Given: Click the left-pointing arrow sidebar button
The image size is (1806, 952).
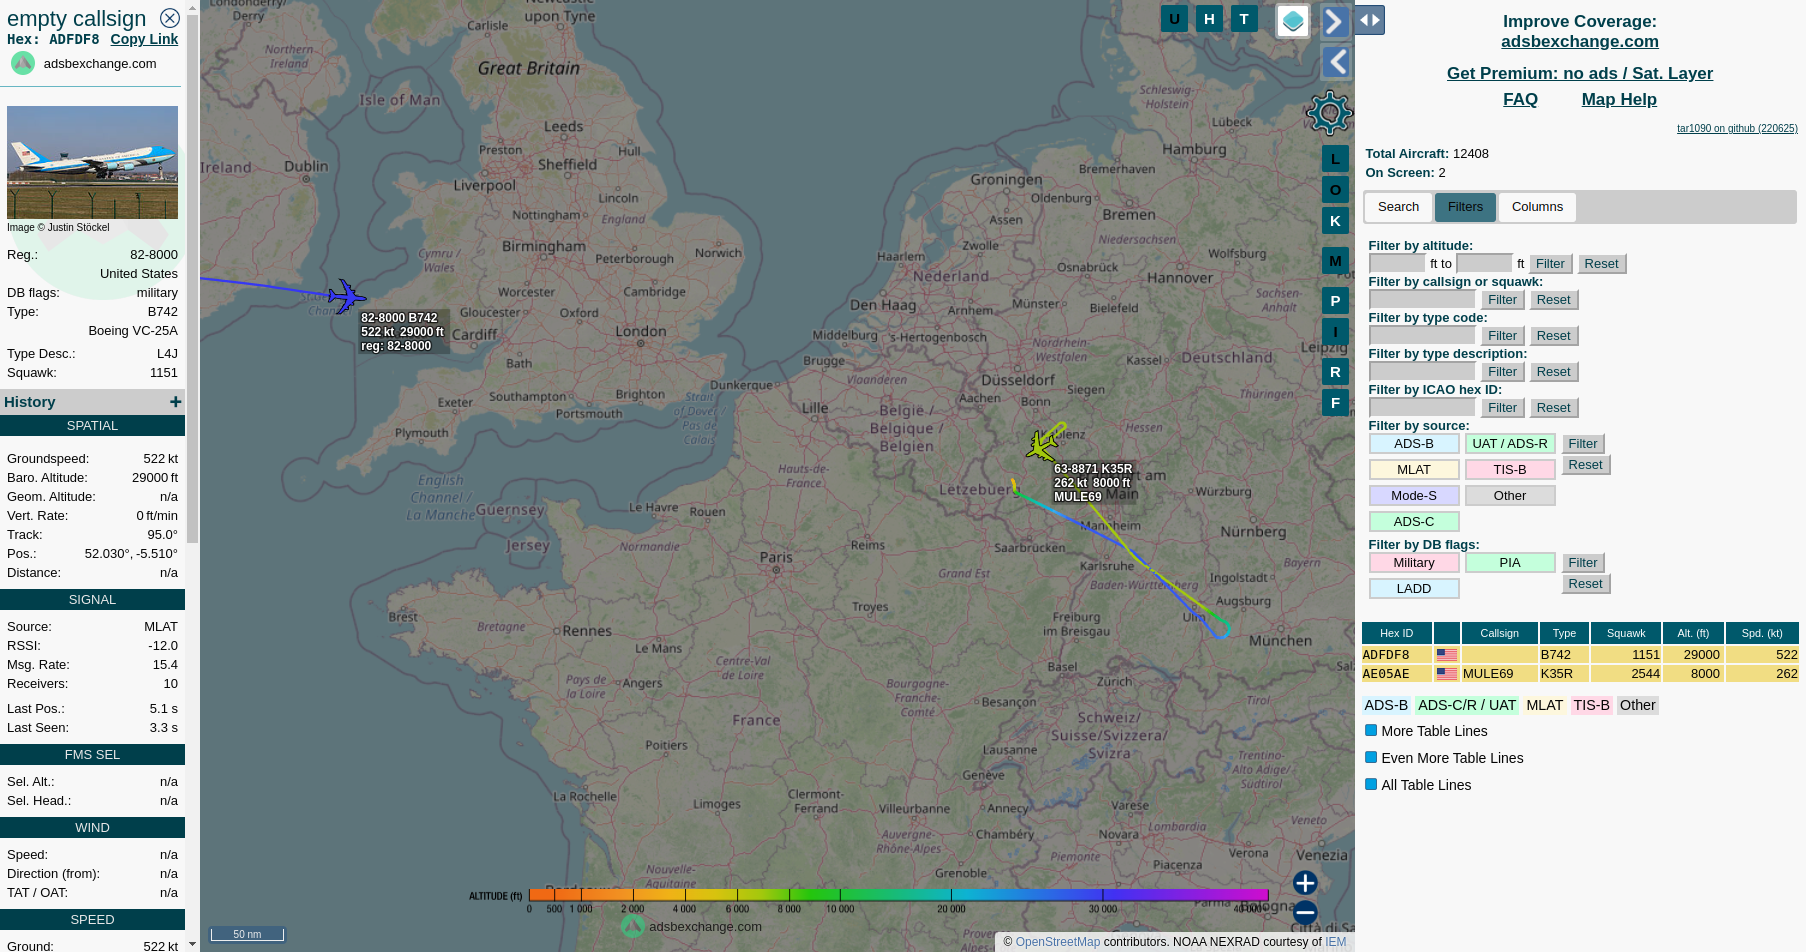Looking at the screenshot, I should click(x=1336, y=62).
